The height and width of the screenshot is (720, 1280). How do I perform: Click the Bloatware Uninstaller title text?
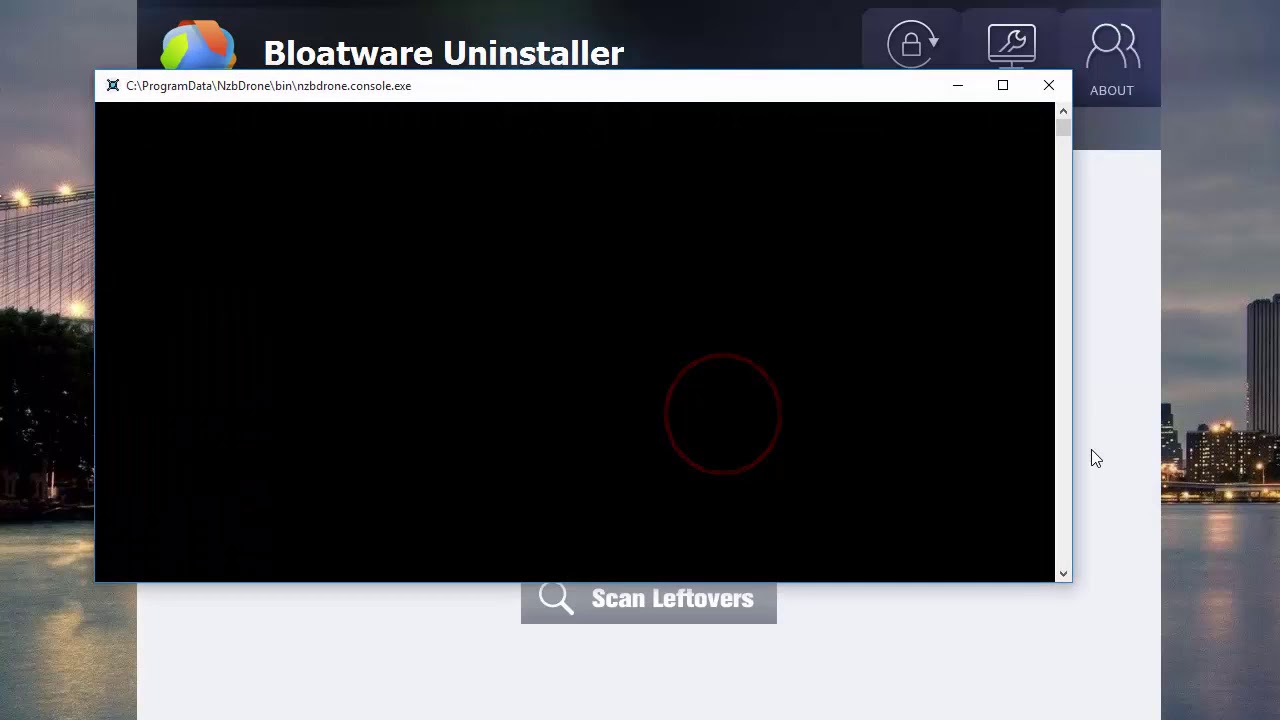[x=444, y=53]
